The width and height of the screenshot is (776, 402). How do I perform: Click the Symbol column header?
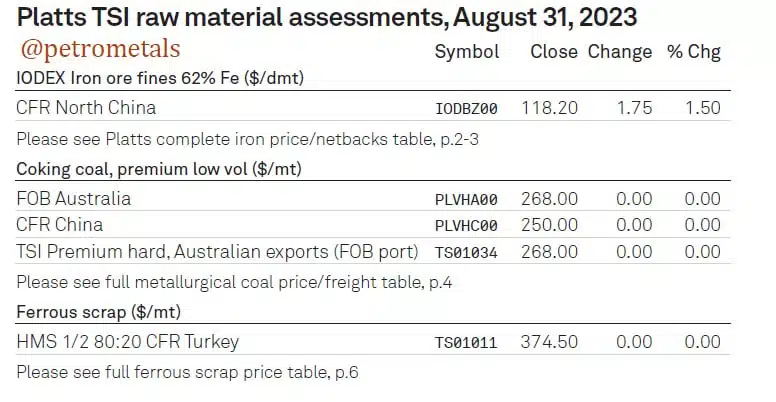tap(467, 52)
